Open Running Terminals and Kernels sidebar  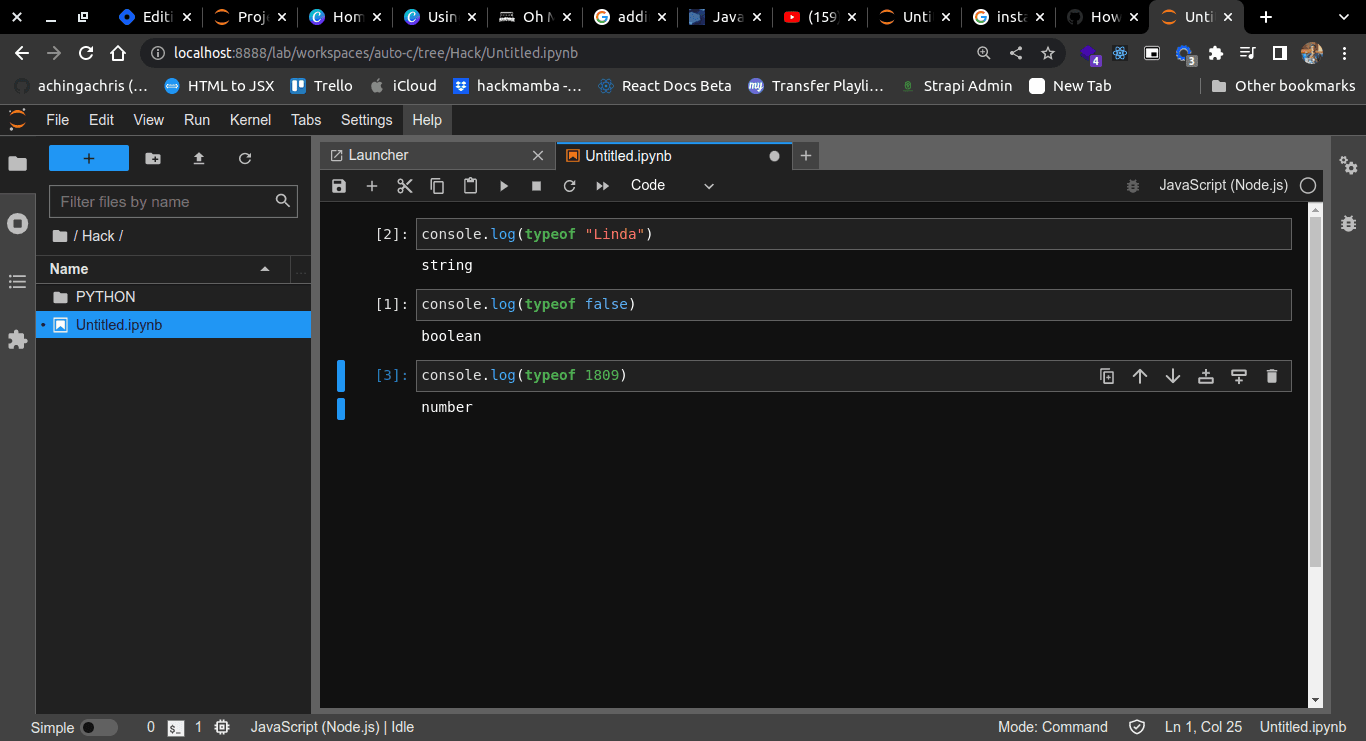tap(17, 223)
